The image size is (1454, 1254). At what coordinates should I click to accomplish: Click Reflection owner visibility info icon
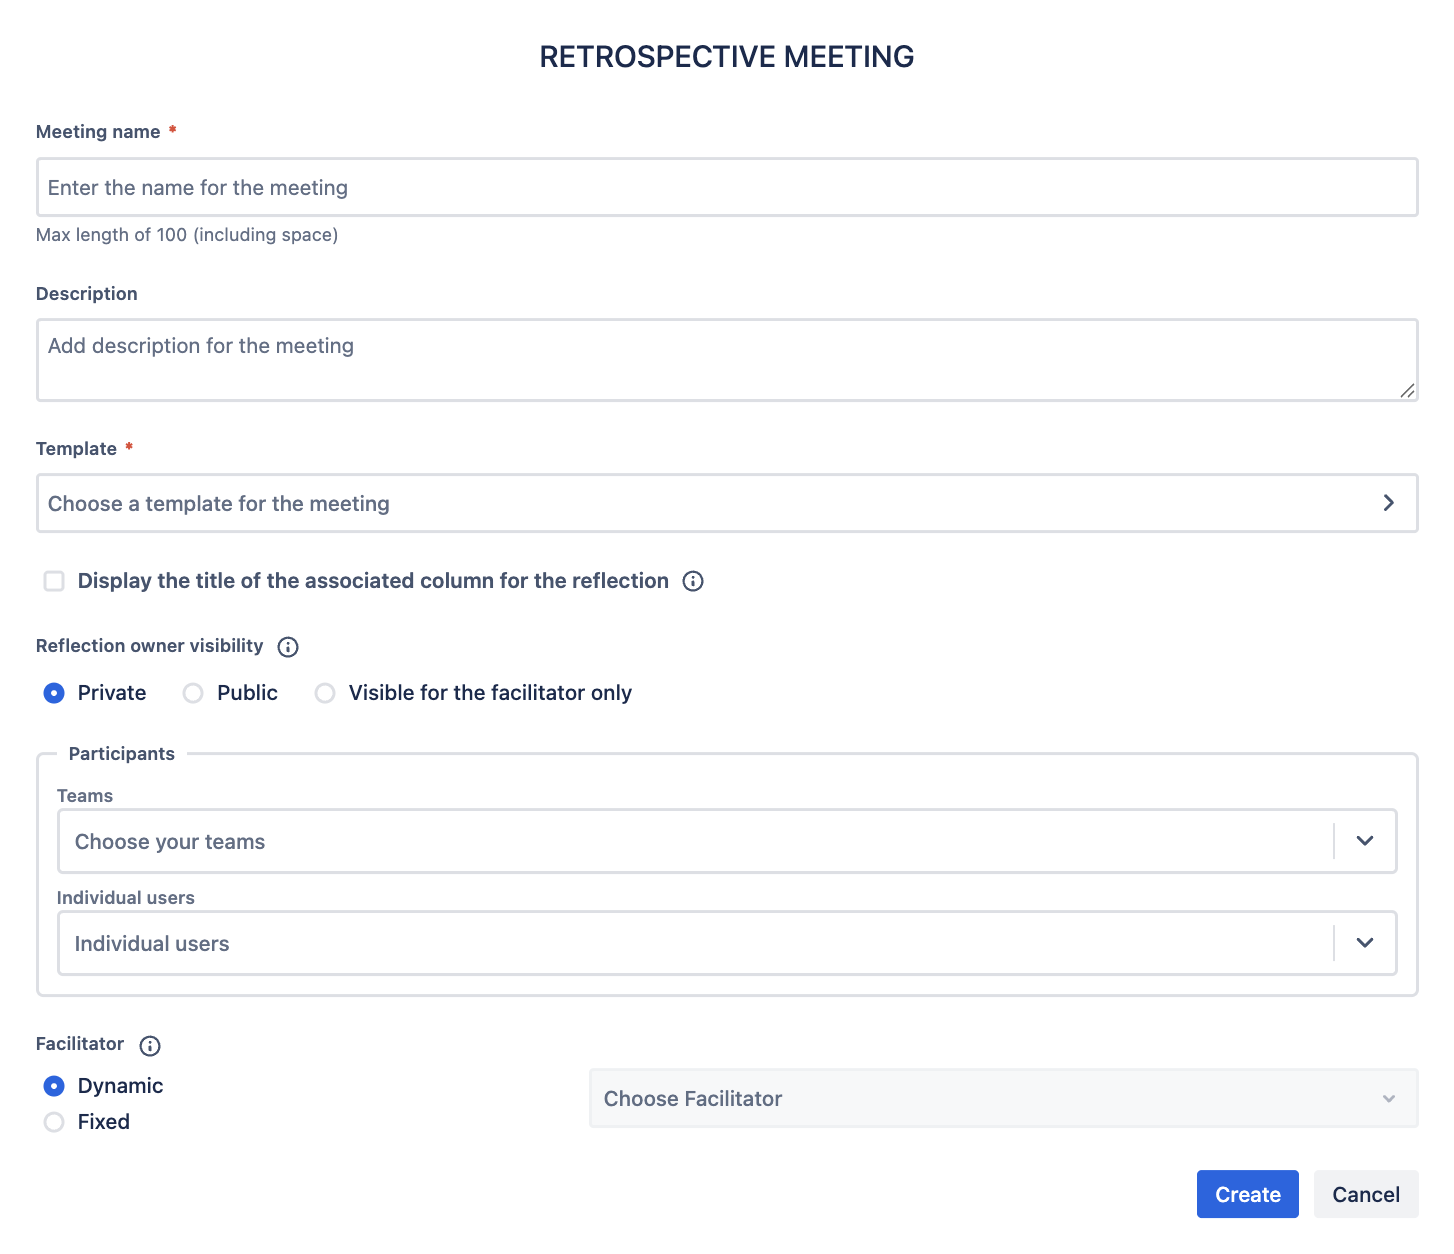pos(288,647)
